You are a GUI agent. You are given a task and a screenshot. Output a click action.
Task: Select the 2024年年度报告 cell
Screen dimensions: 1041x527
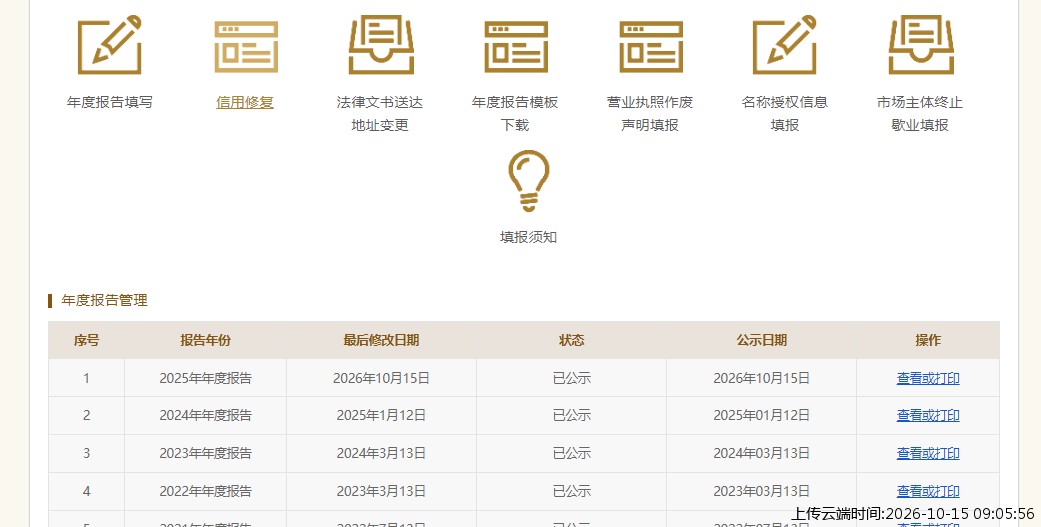pyautogui.click(x=205, y=415)
